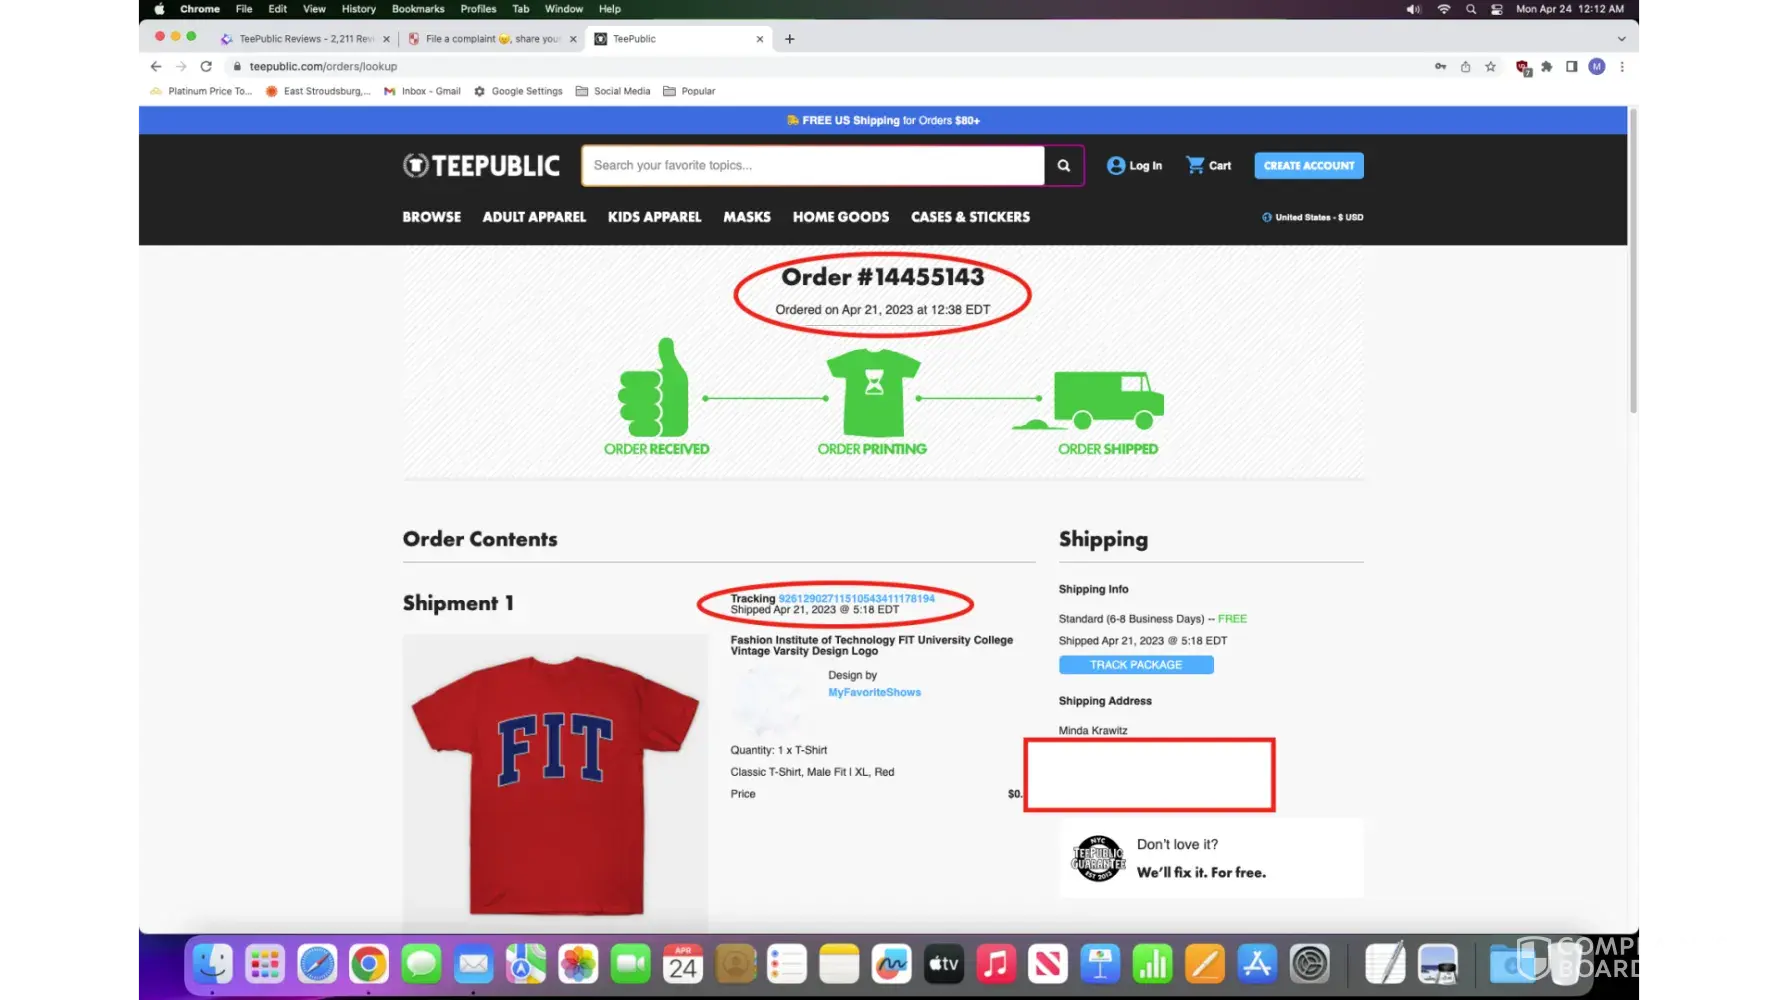This screenshot has height=1000, width=1778.
Task: Click the TeePublic logo in the header
Action: pos(481,165)
